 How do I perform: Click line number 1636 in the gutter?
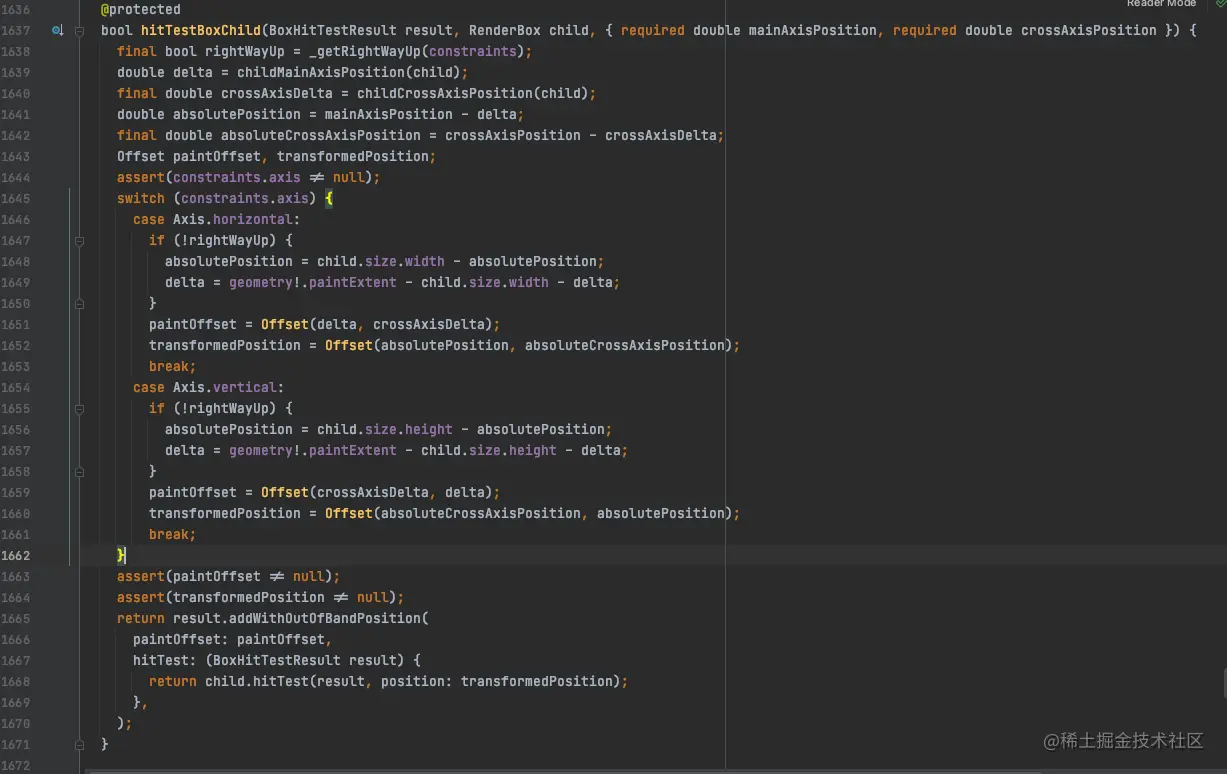(x=16, y=10)
